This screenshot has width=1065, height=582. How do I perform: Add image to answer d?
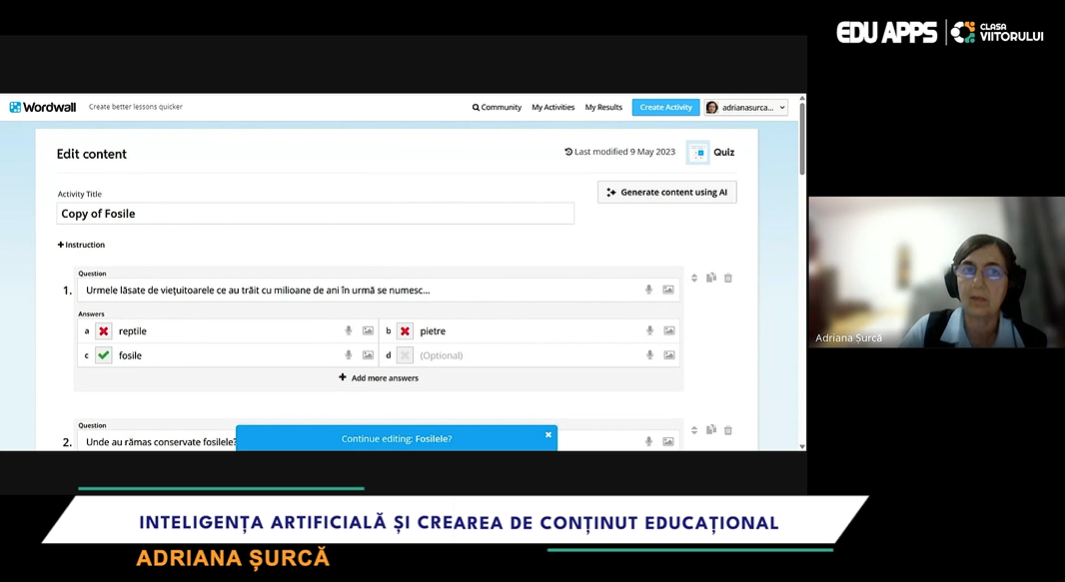coord(670,355)
